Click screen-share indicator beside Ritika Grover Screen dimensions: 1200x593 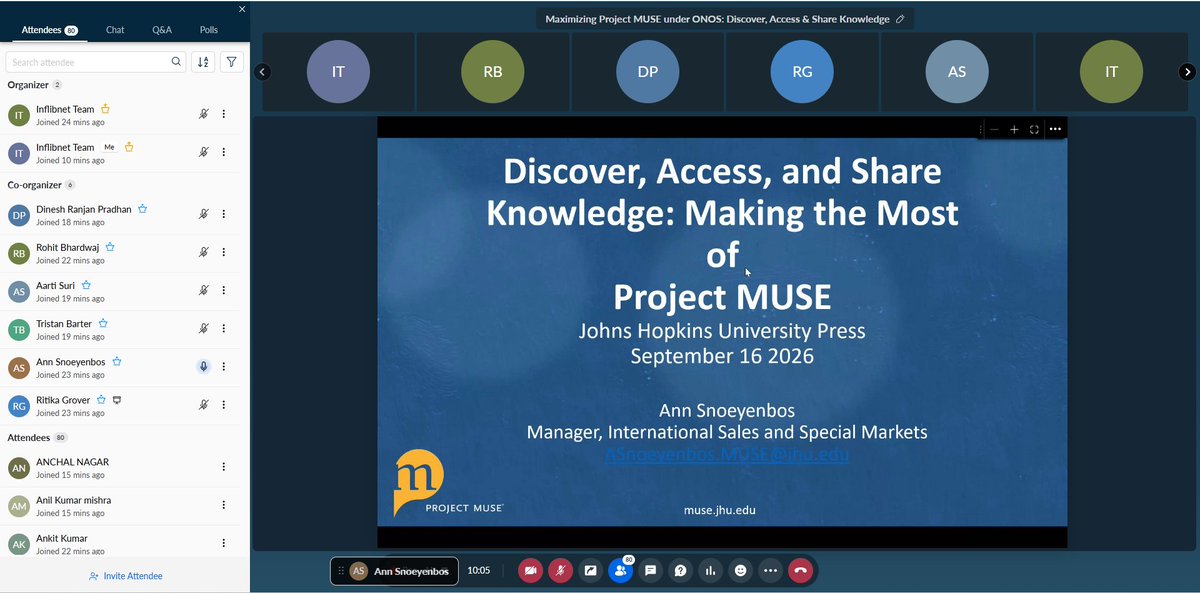tap(117, 400)
